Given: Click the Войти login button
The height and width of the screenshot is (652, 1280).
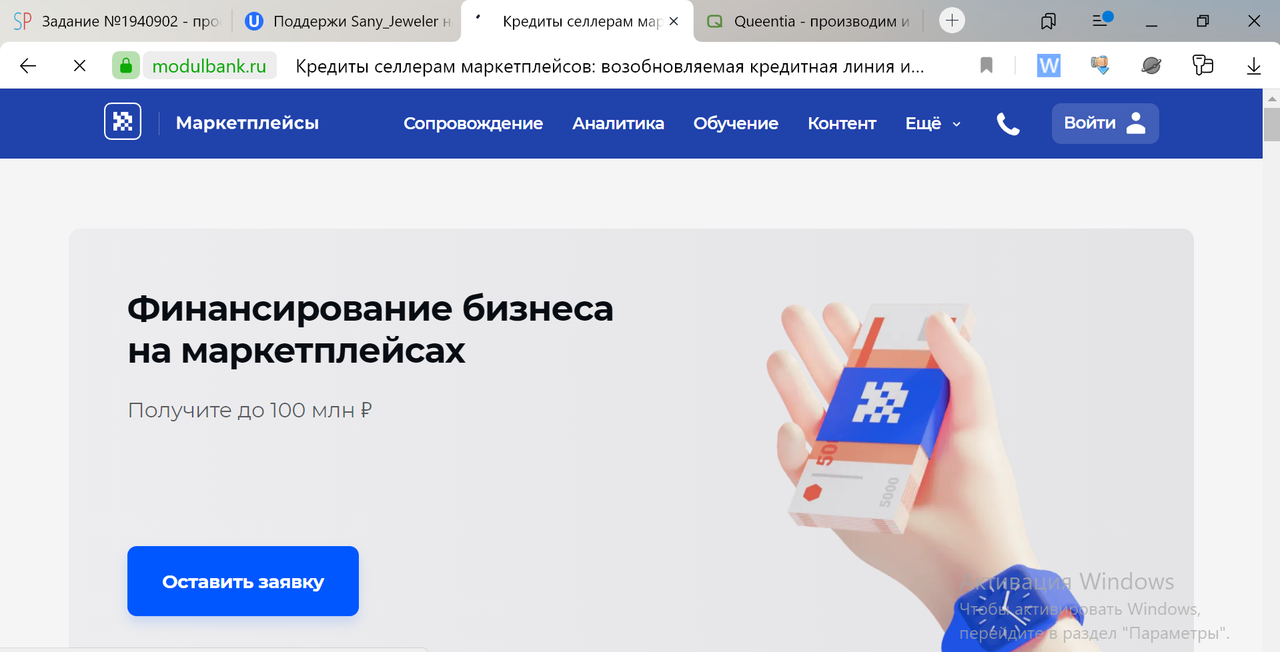Looking at the screenshot, I should 1105,123.
